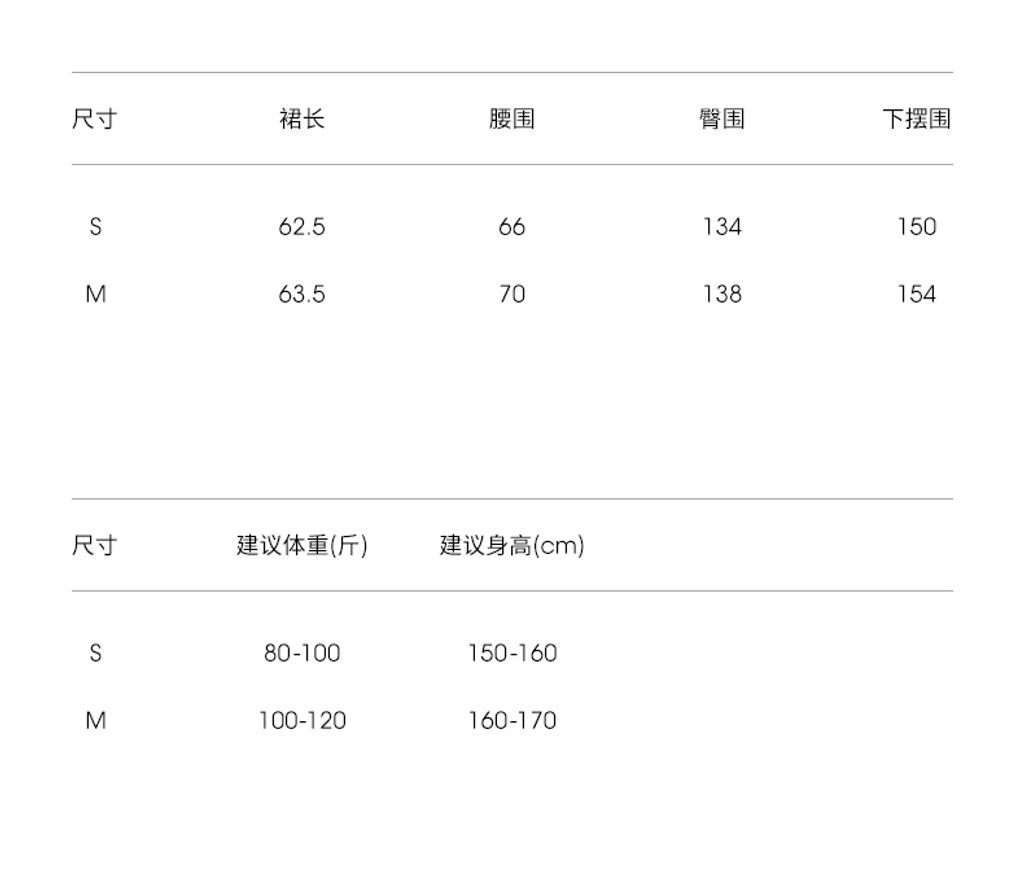1024x879 pixels.
Task: Click the 建议体重(斤) header
Action: [302, 545]
